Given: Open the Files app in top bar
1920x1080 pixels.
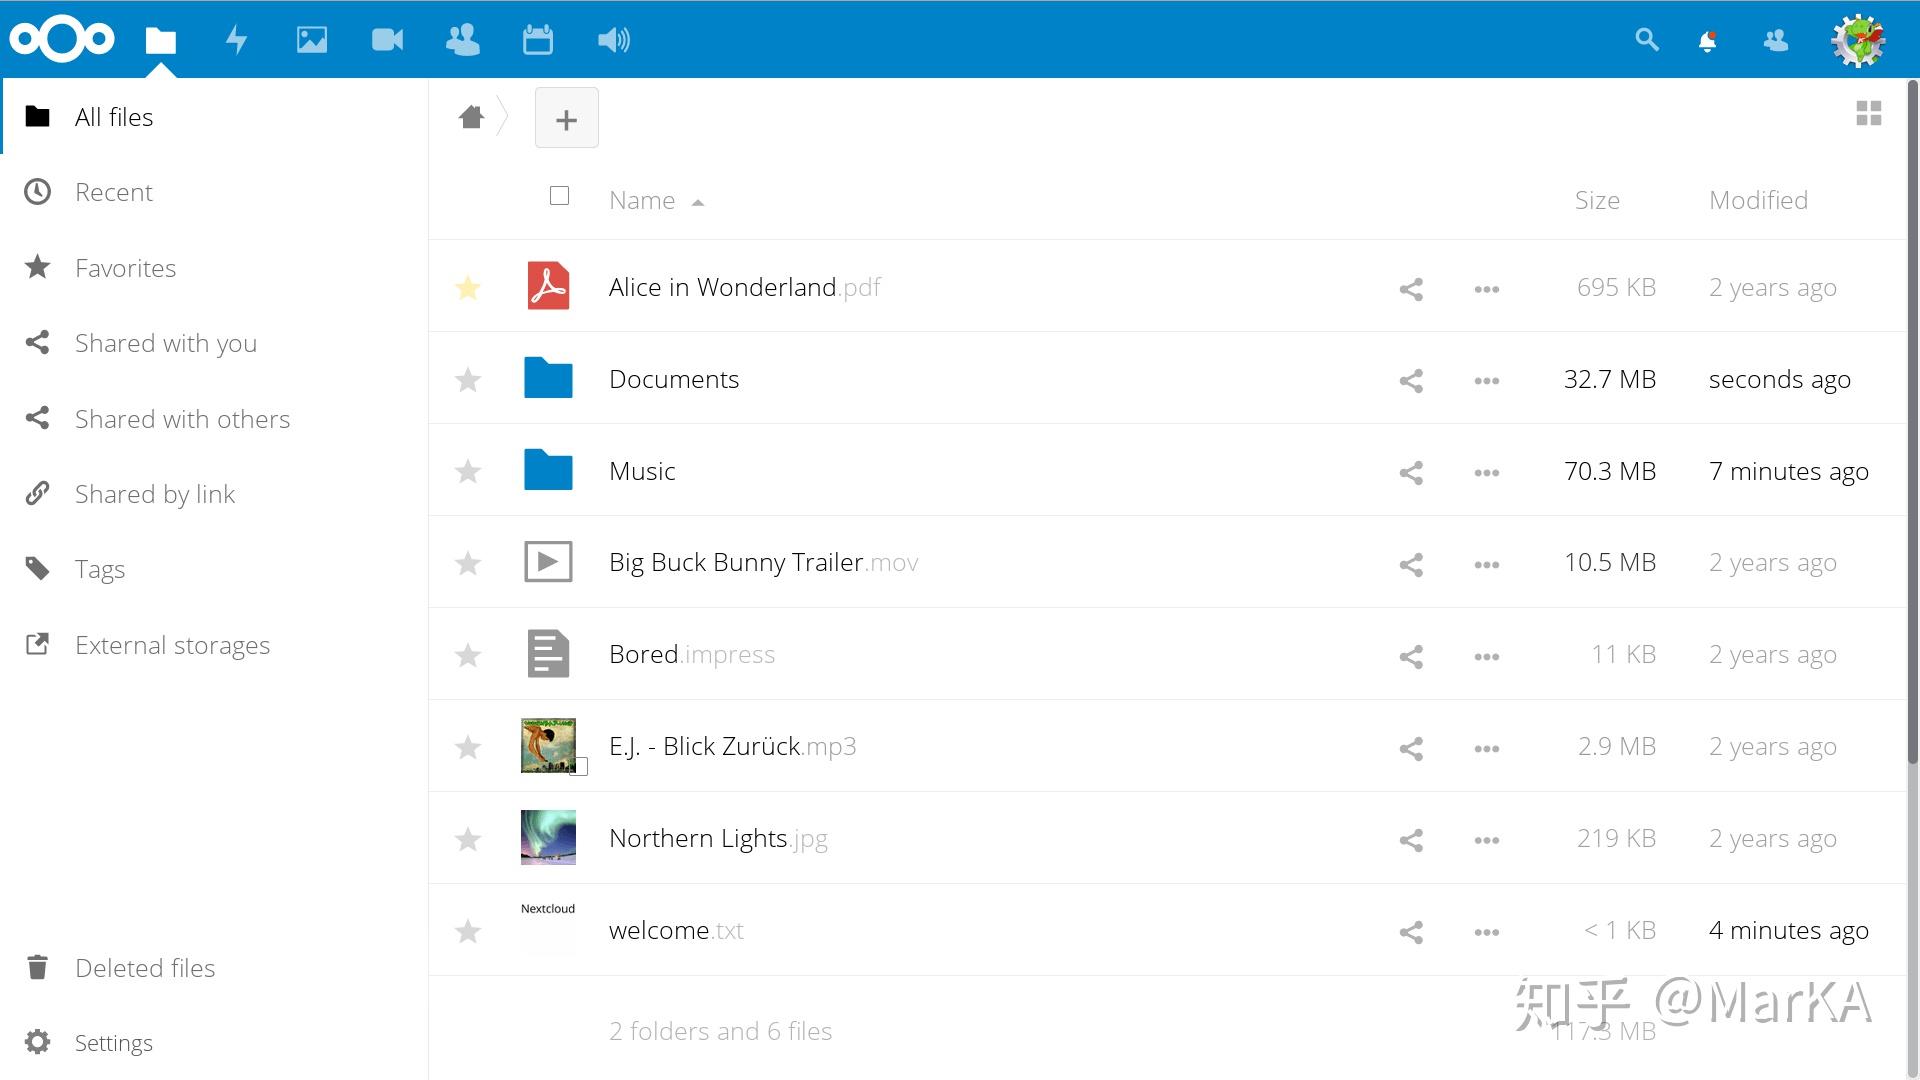Looking at the screenshot, I should pos(160,40).
